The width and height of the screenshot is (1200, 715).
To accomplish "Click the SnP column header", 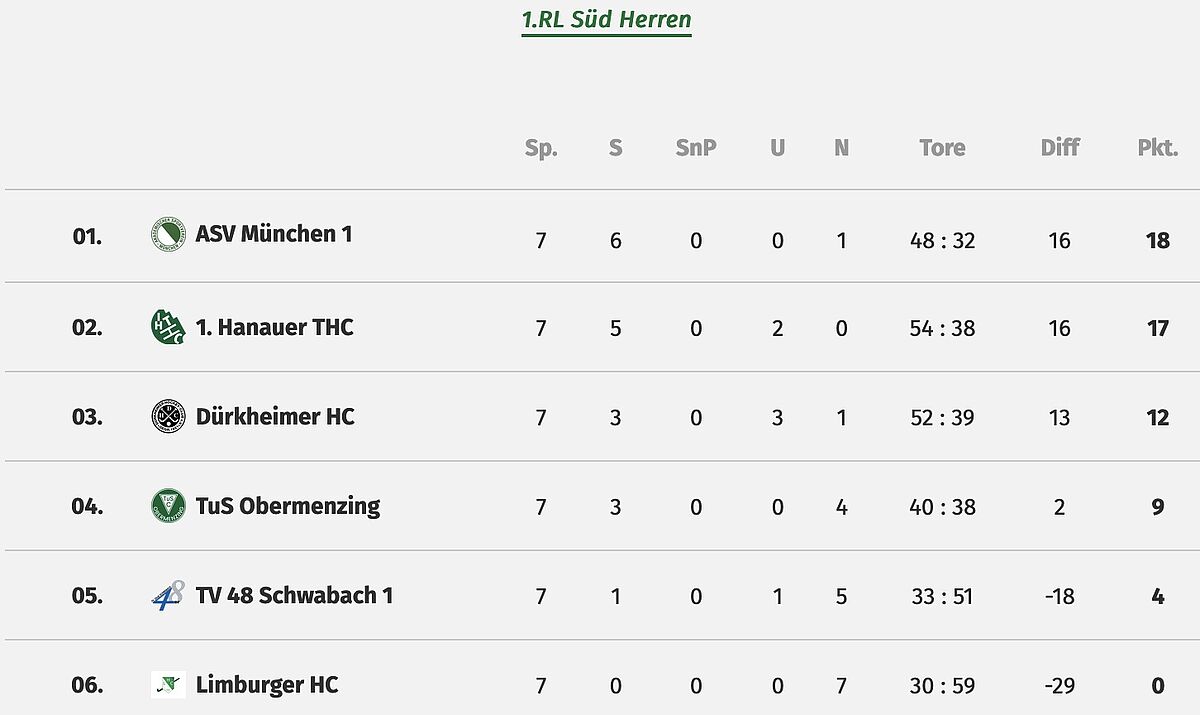I will click(696, 148).
